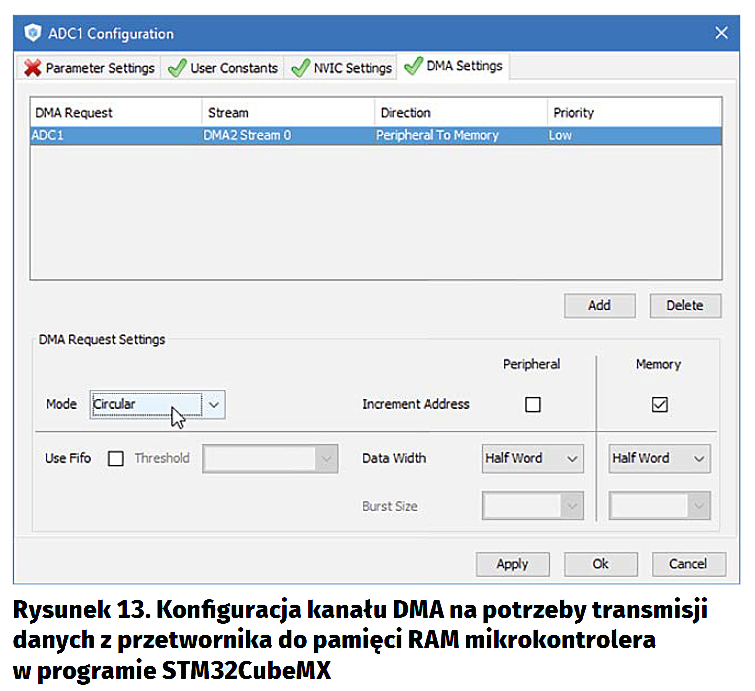Switch to the Parameter Settings tab
755x691 pixels.
(x=90, y=68)
